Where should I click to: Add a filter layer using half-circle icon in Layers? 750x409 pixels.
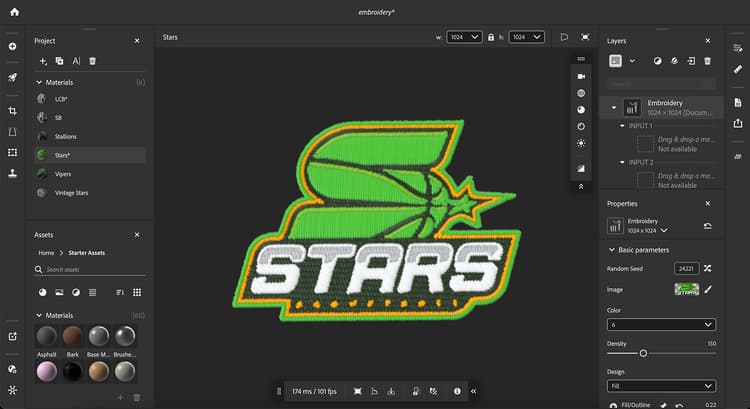click(658, 61)
